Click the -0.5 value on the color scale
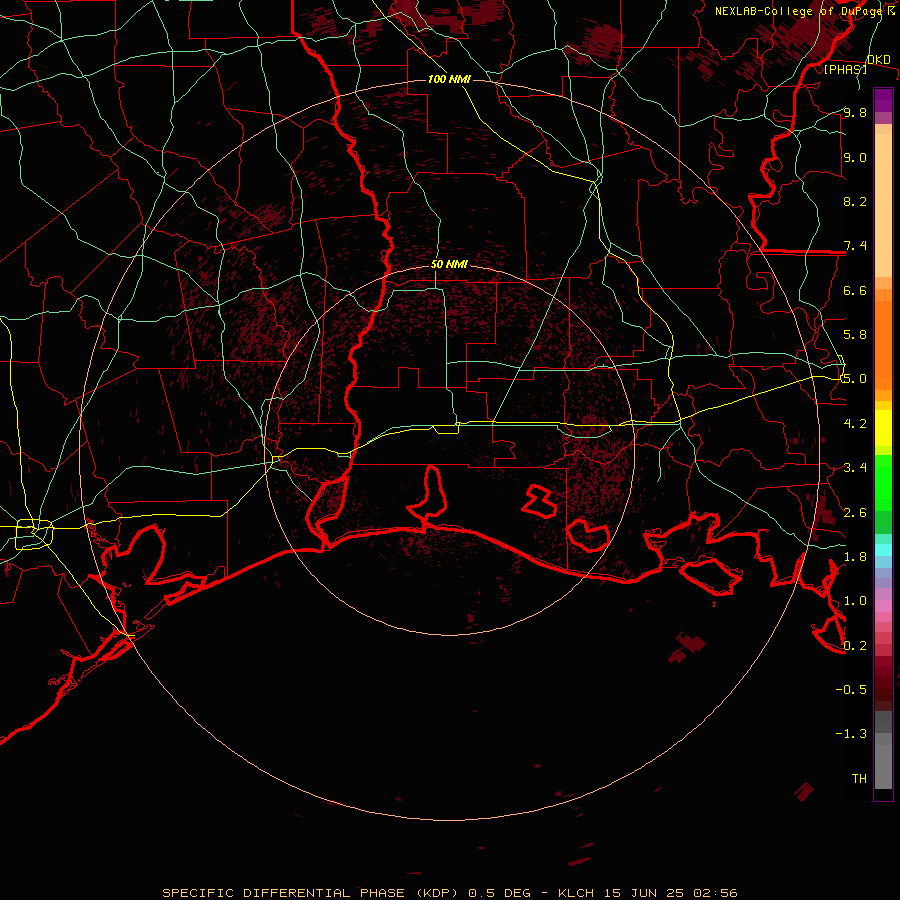The height and width of the screenshot is (900, 900). (851, 689)
